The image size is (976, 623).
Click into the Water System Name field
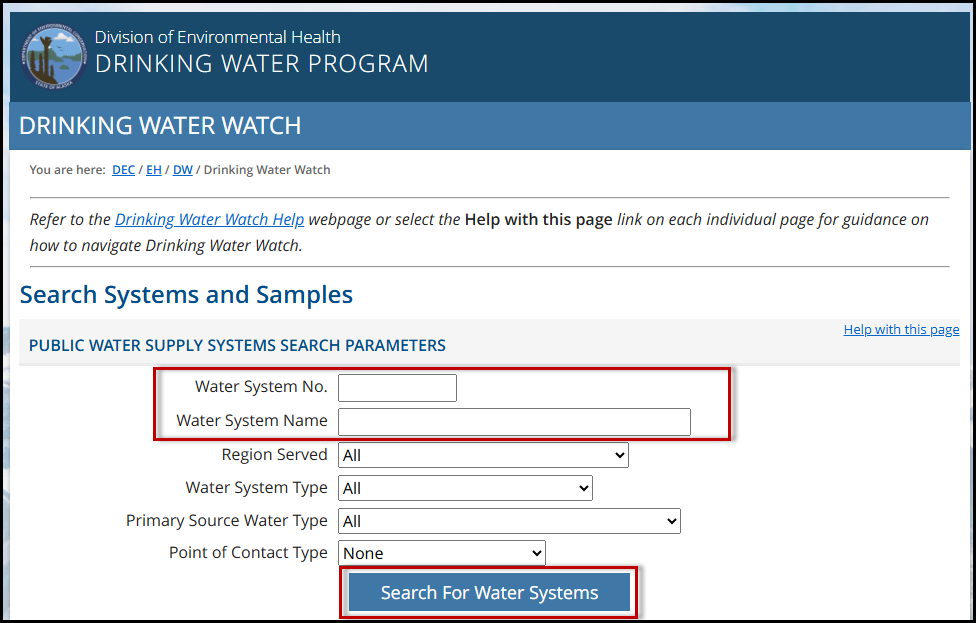(514, 422)
